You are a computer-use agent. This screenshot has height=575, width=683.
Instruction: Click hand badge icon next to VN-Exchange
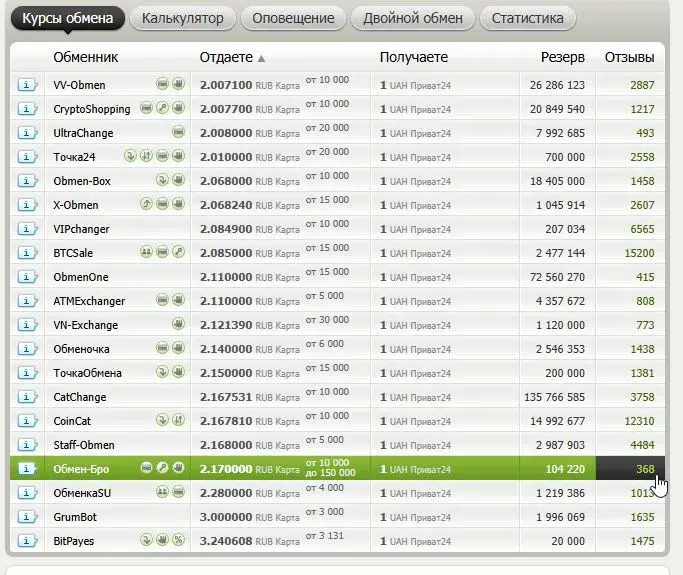coord(178,324)
